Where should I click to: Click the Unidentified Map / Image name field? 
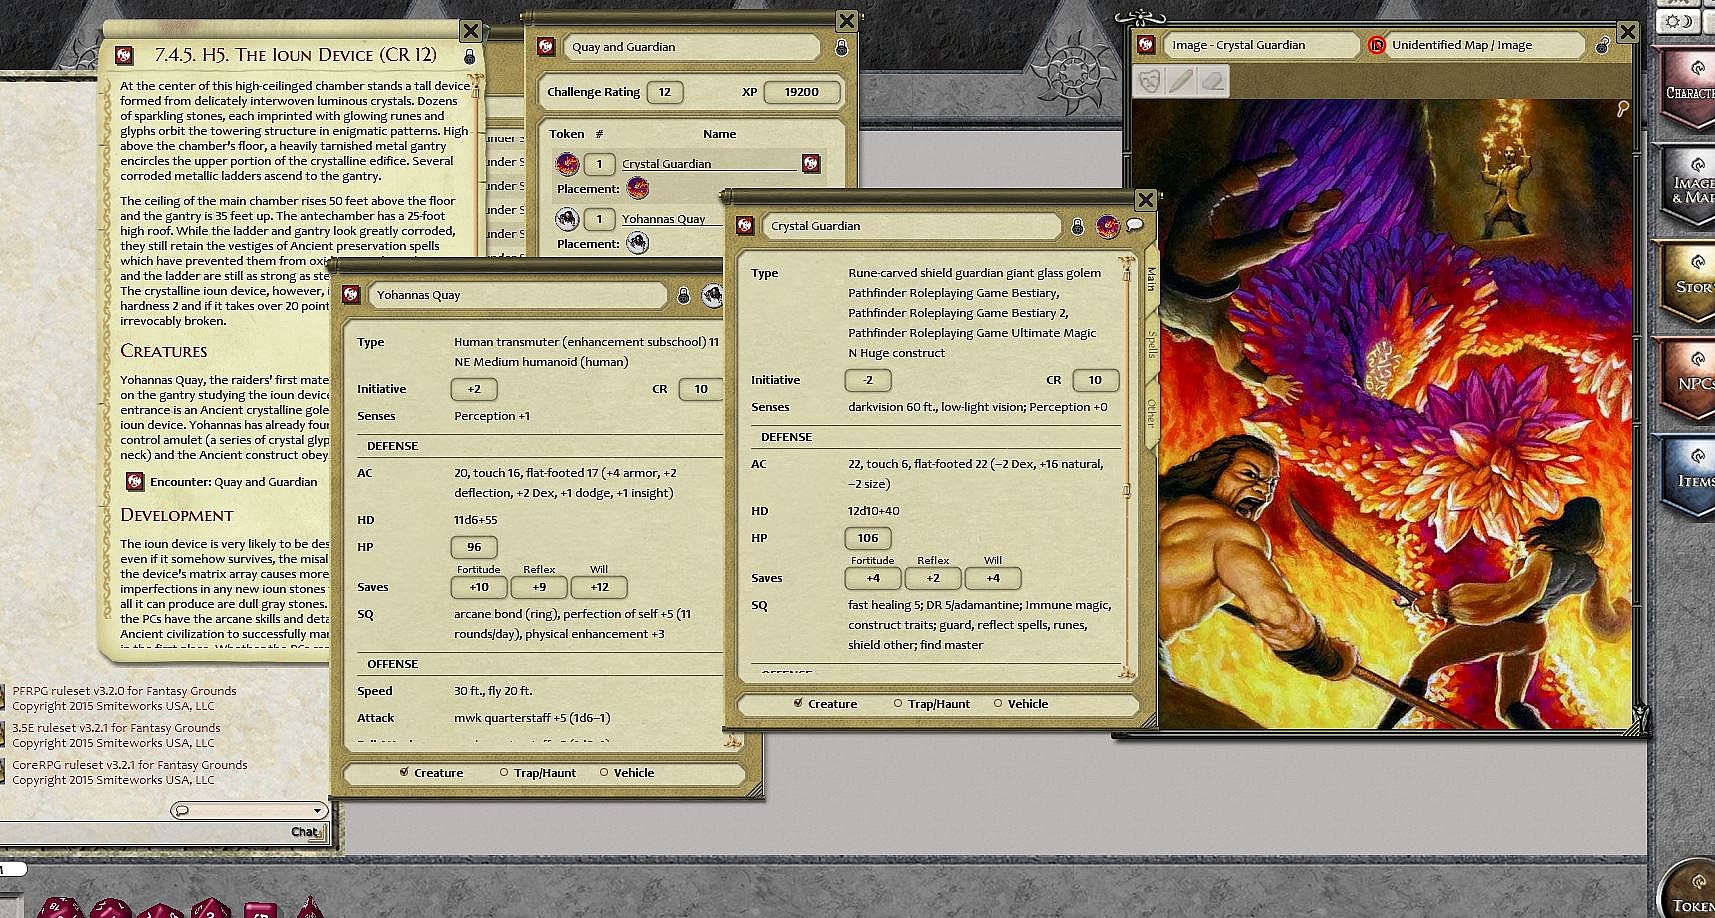coord(1486,45)
